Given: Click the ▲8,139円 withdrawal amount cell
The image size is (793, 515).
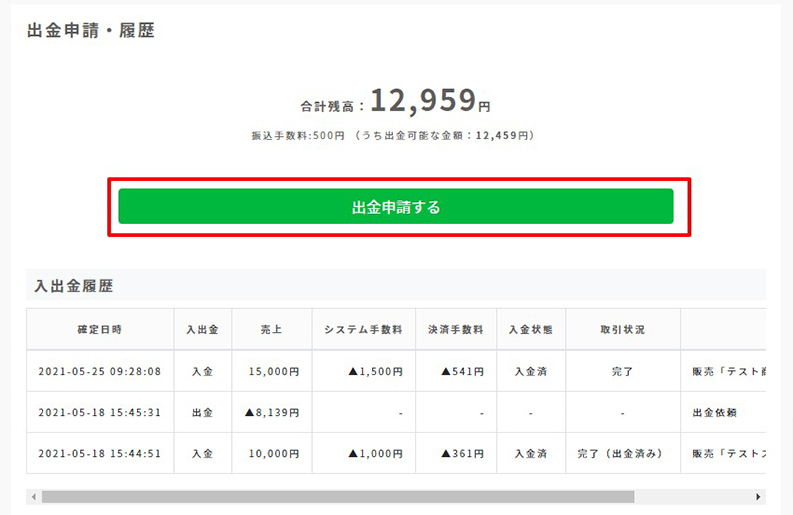Looking at the screenshot, I should pyautogui.click(x=272, y=412).
